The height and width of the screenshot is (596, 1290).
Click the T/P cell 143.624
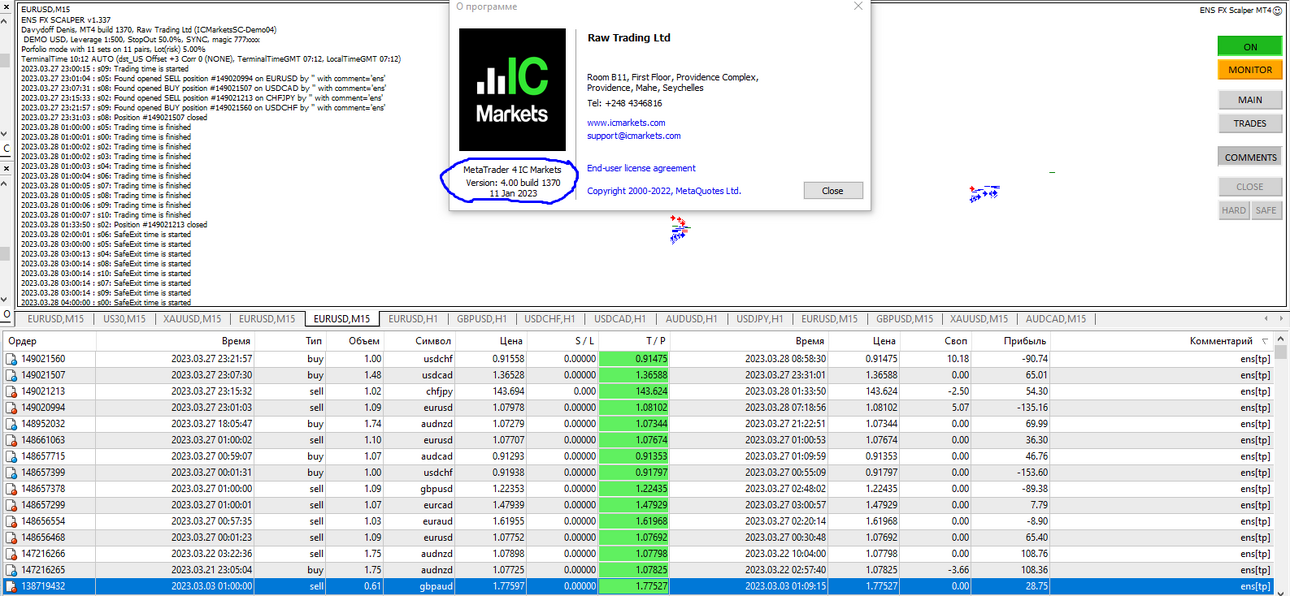tap(636, 391)
